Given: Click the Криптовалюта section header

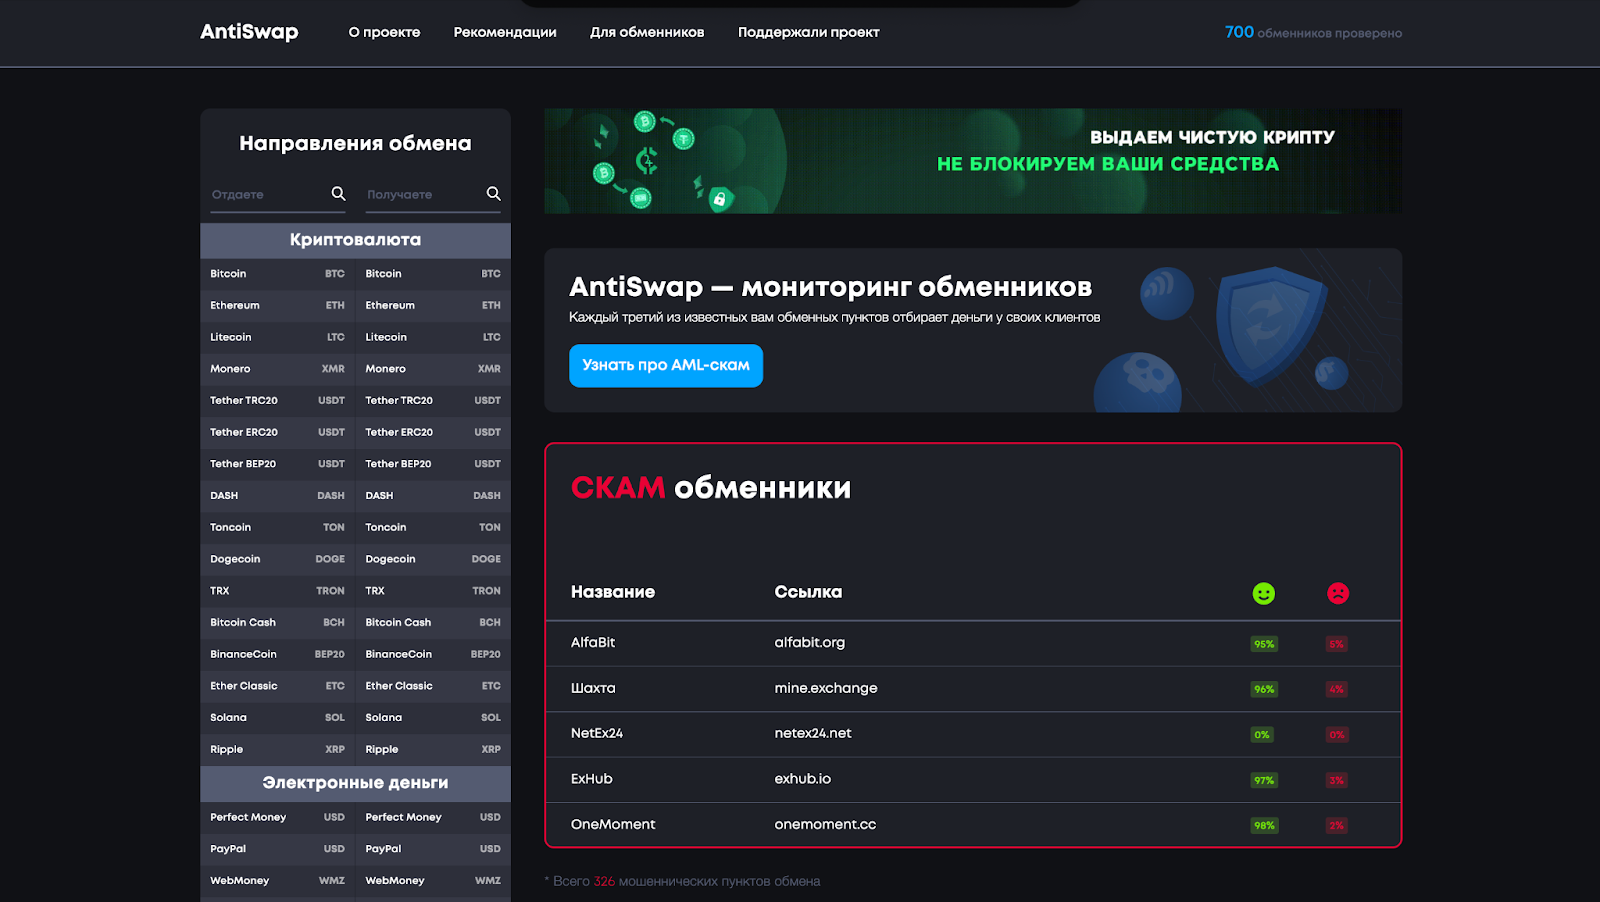Looking at the screenshot, I should pos(355,240).
